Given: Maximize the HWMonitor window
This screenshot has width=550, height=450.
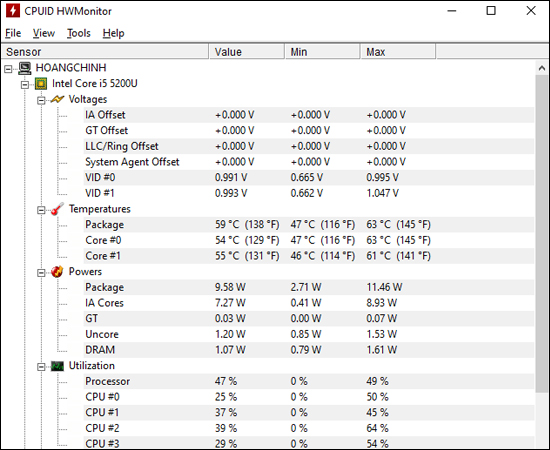Looking at the screenshot, I should pos(491,11).
